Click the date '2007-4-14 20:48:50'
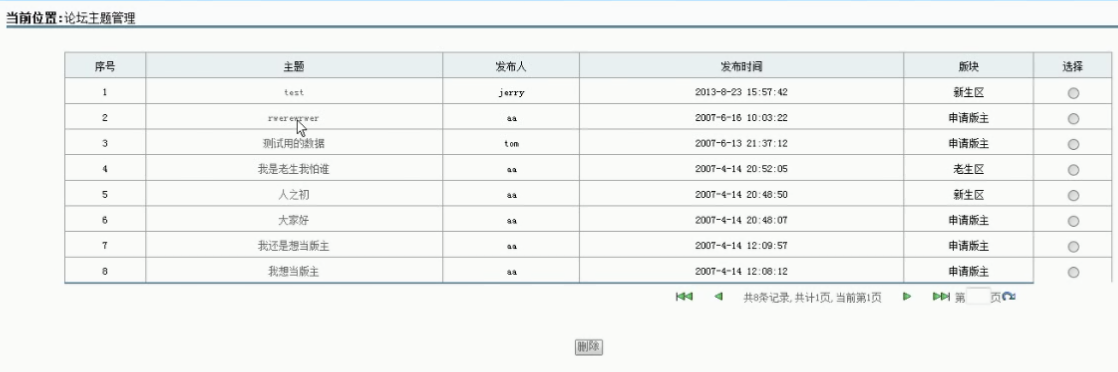The width and height of the screenshot is (1118, 372). (741, 195)
